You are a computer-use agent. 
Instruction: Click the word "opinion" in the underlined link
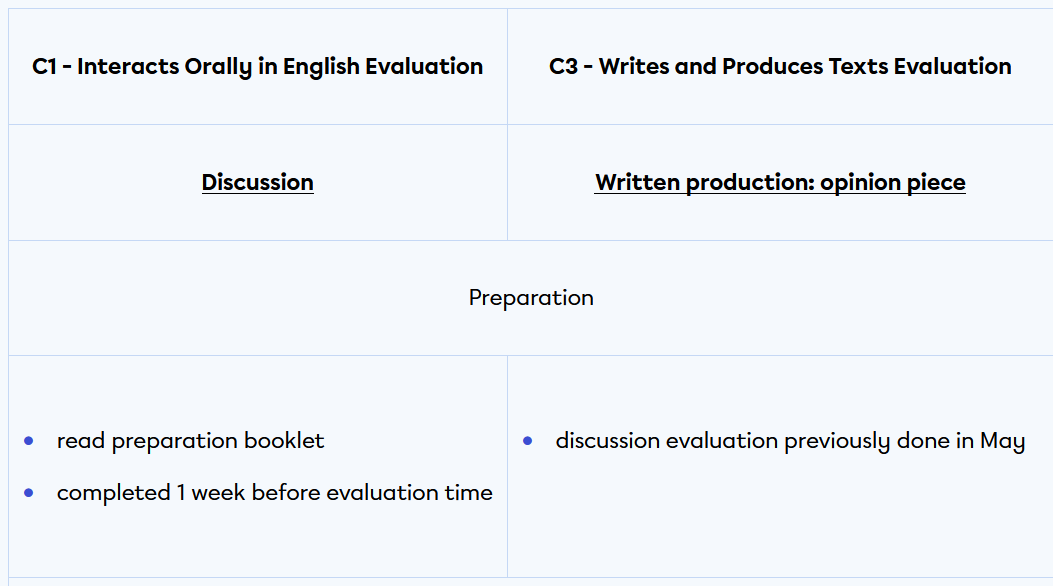coord(857,182)
